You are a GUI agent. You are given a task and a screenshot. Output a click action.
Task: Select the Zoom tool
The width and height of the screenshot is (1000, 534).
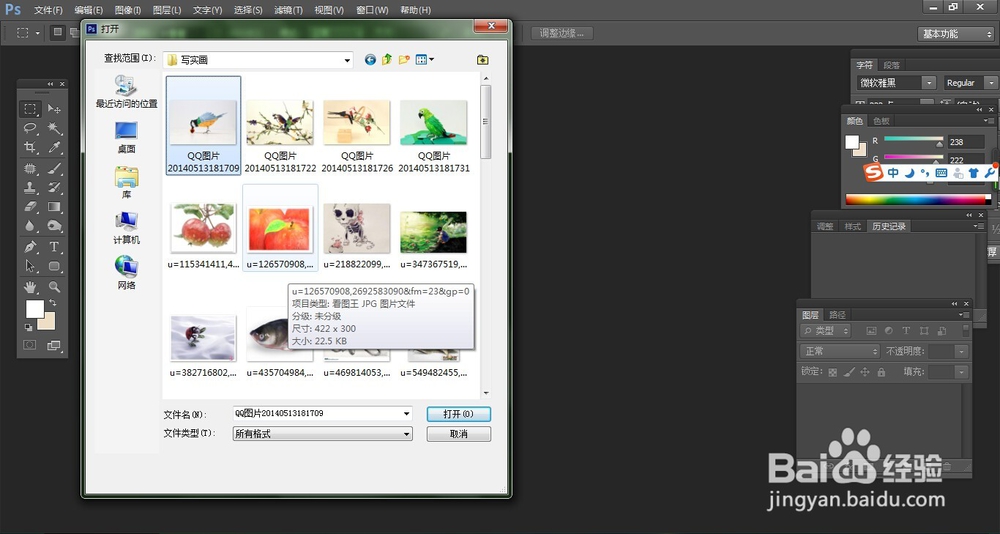54,287
